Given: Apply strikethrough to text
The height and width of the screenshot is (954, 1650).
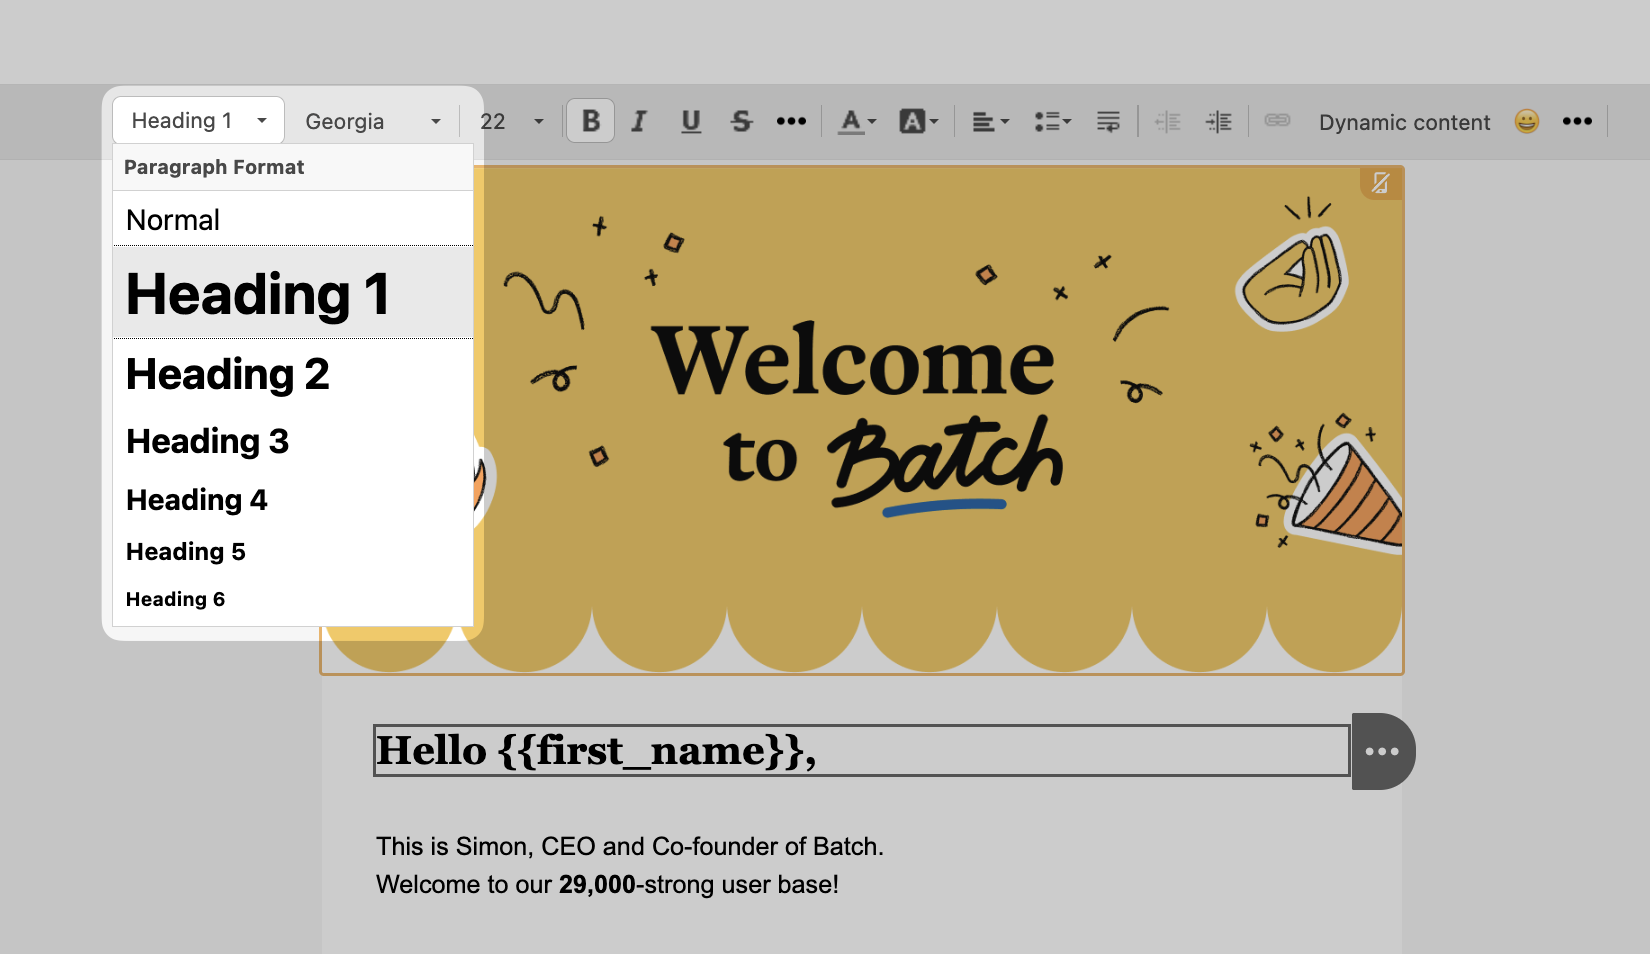Looking at the screenshot, I should [741, 121].
